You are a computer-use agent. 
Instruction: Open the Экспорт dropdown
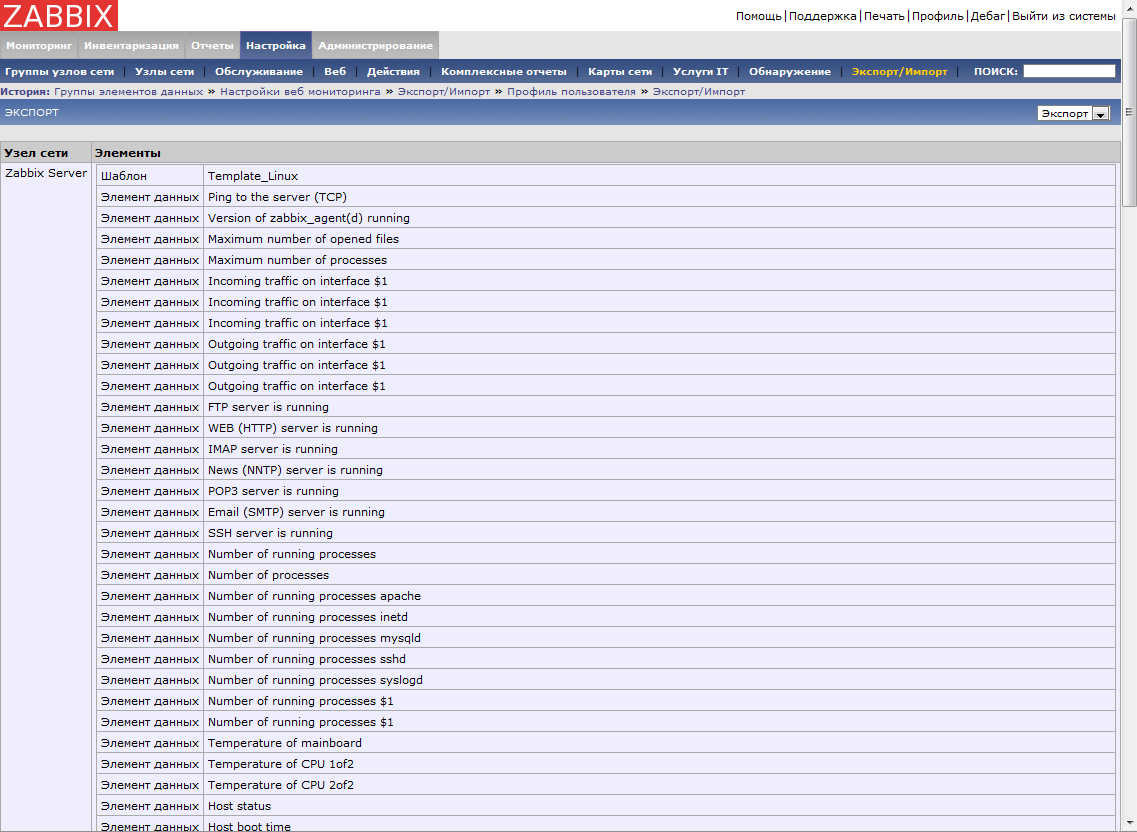tap(1073, 113)
